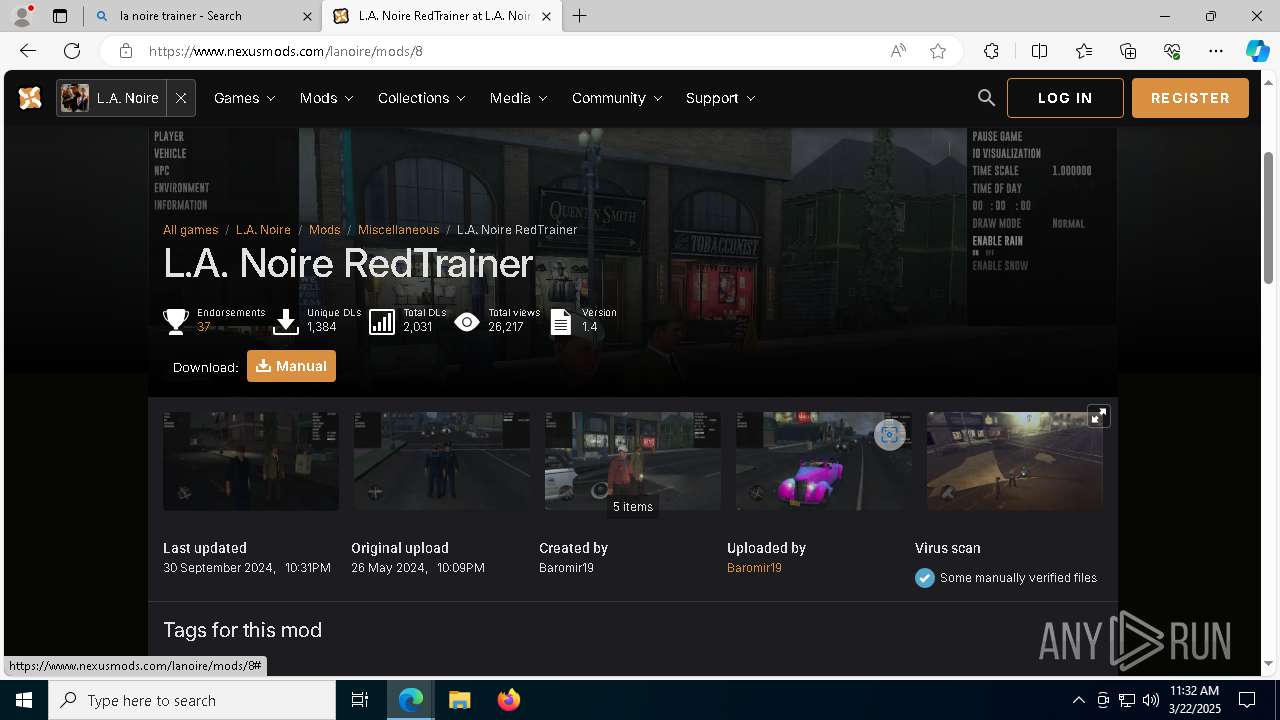Go back to previous page

pyautogui.click(x=28, y=51)
